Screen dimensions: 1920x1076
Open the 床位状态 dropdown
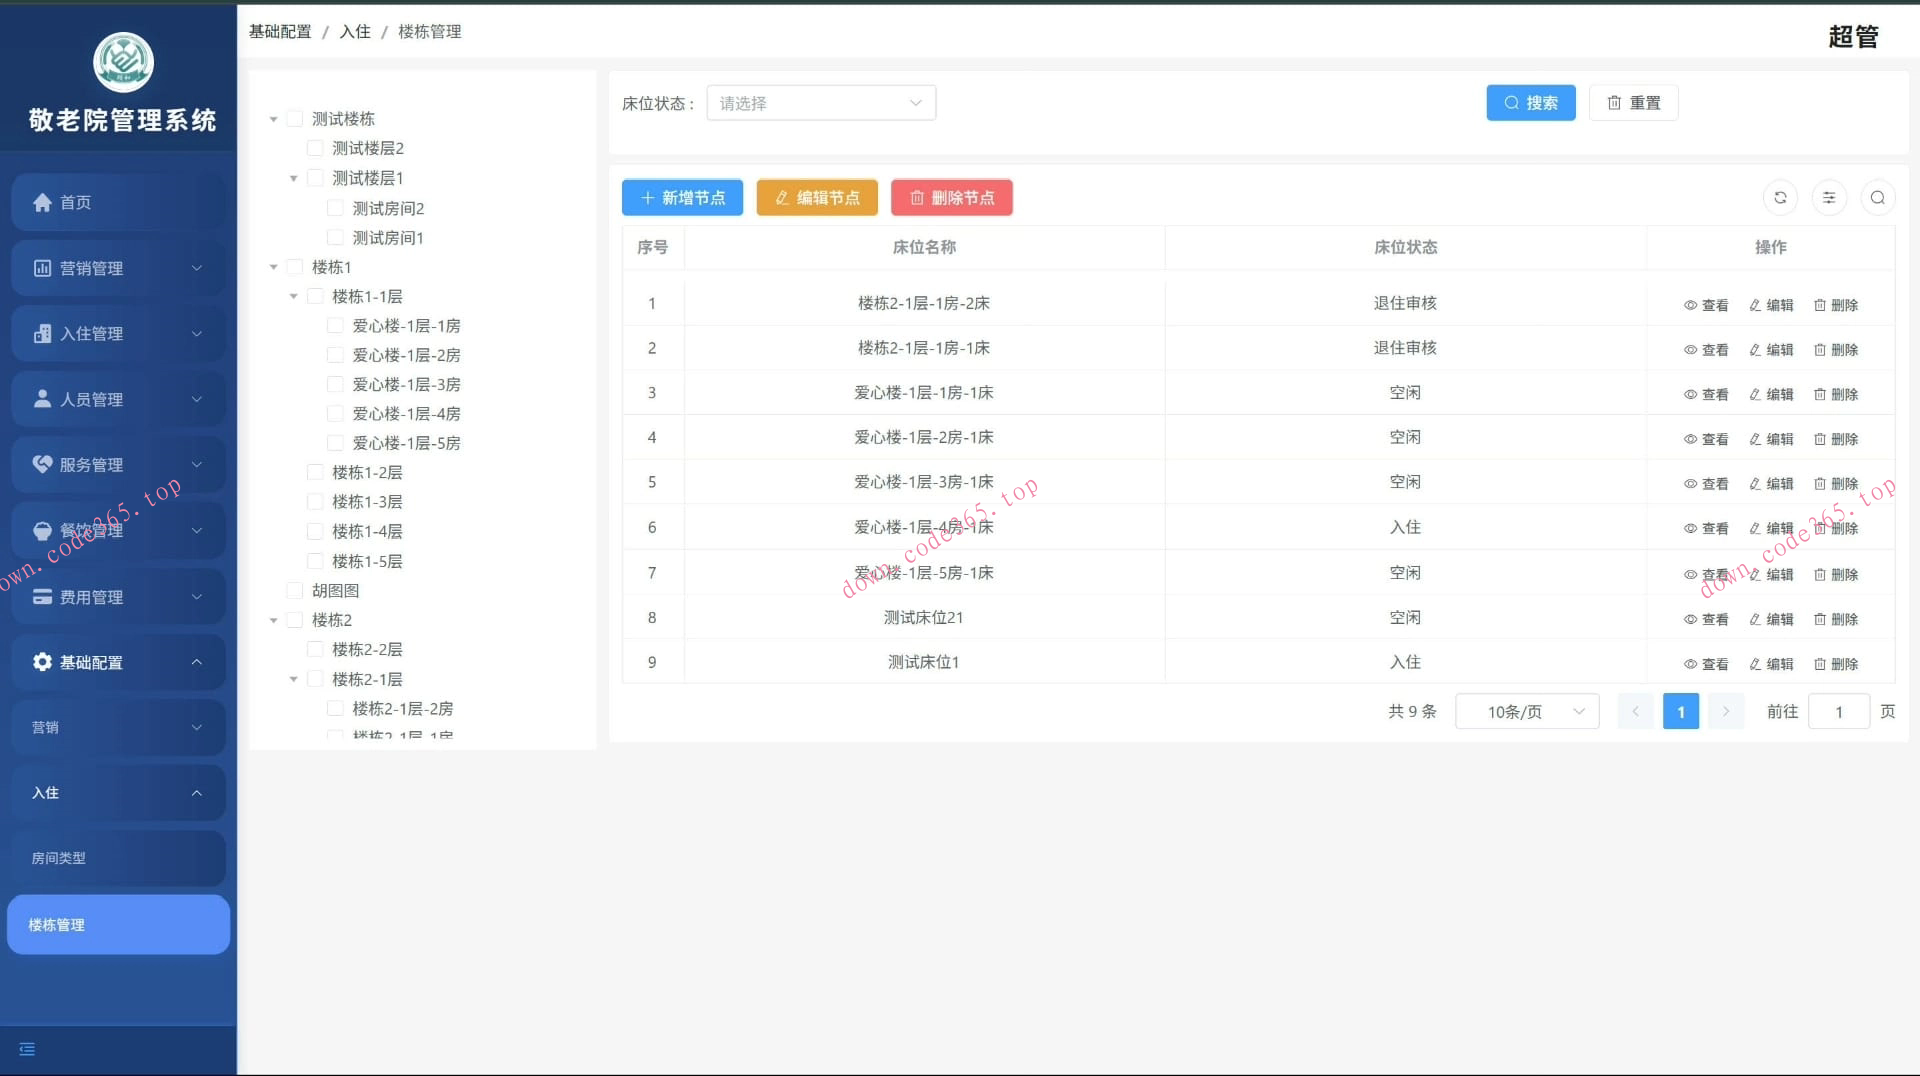coord(820,102)
